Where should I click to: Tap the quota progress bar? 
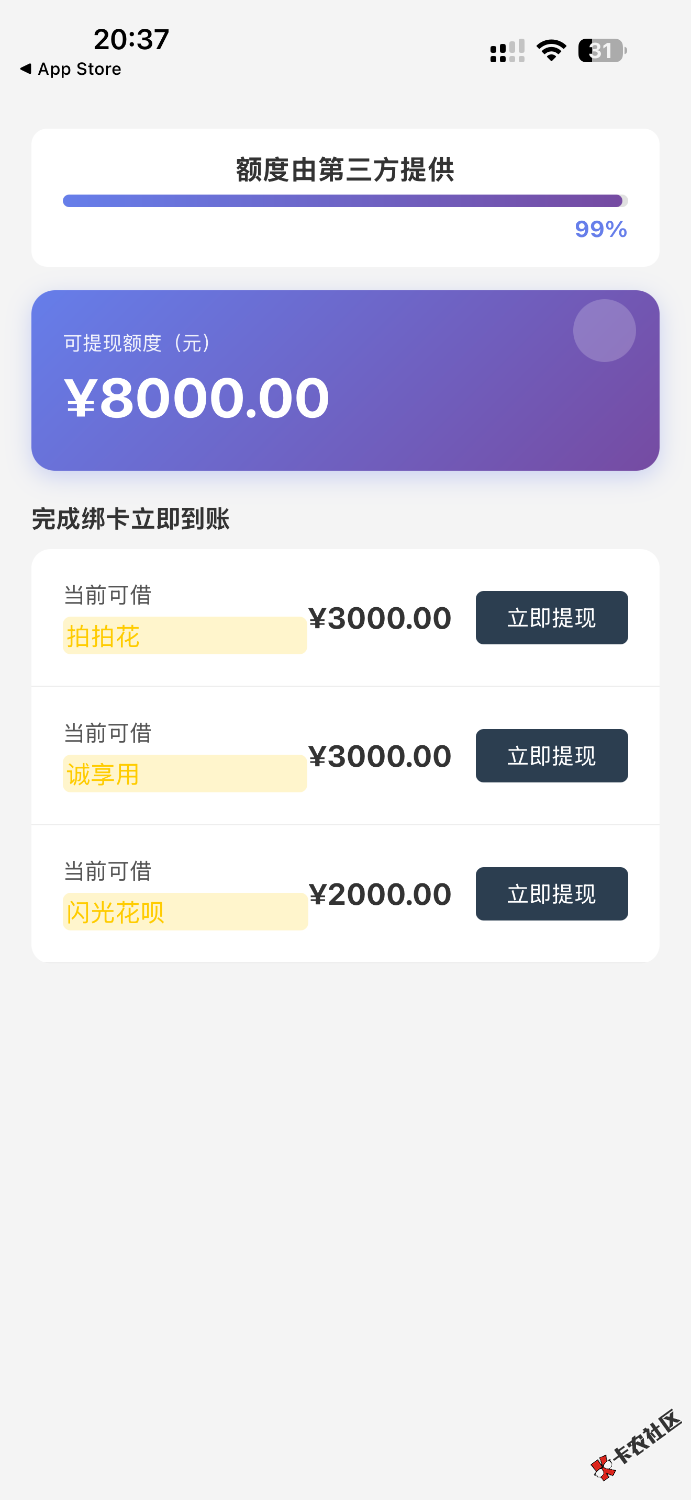click(344, 201)
